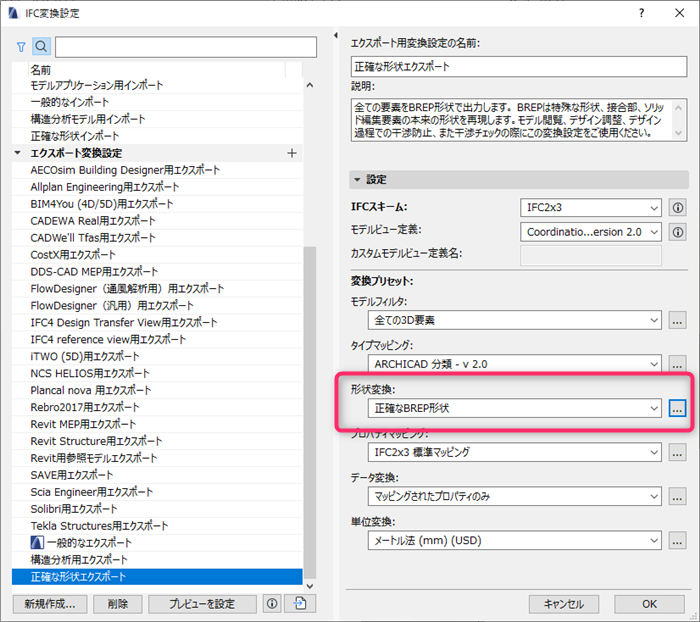The height and width of the screenshot is (622, 700).
Task: Collapse the left panel with the arrow handle
Action: [335, 35]
